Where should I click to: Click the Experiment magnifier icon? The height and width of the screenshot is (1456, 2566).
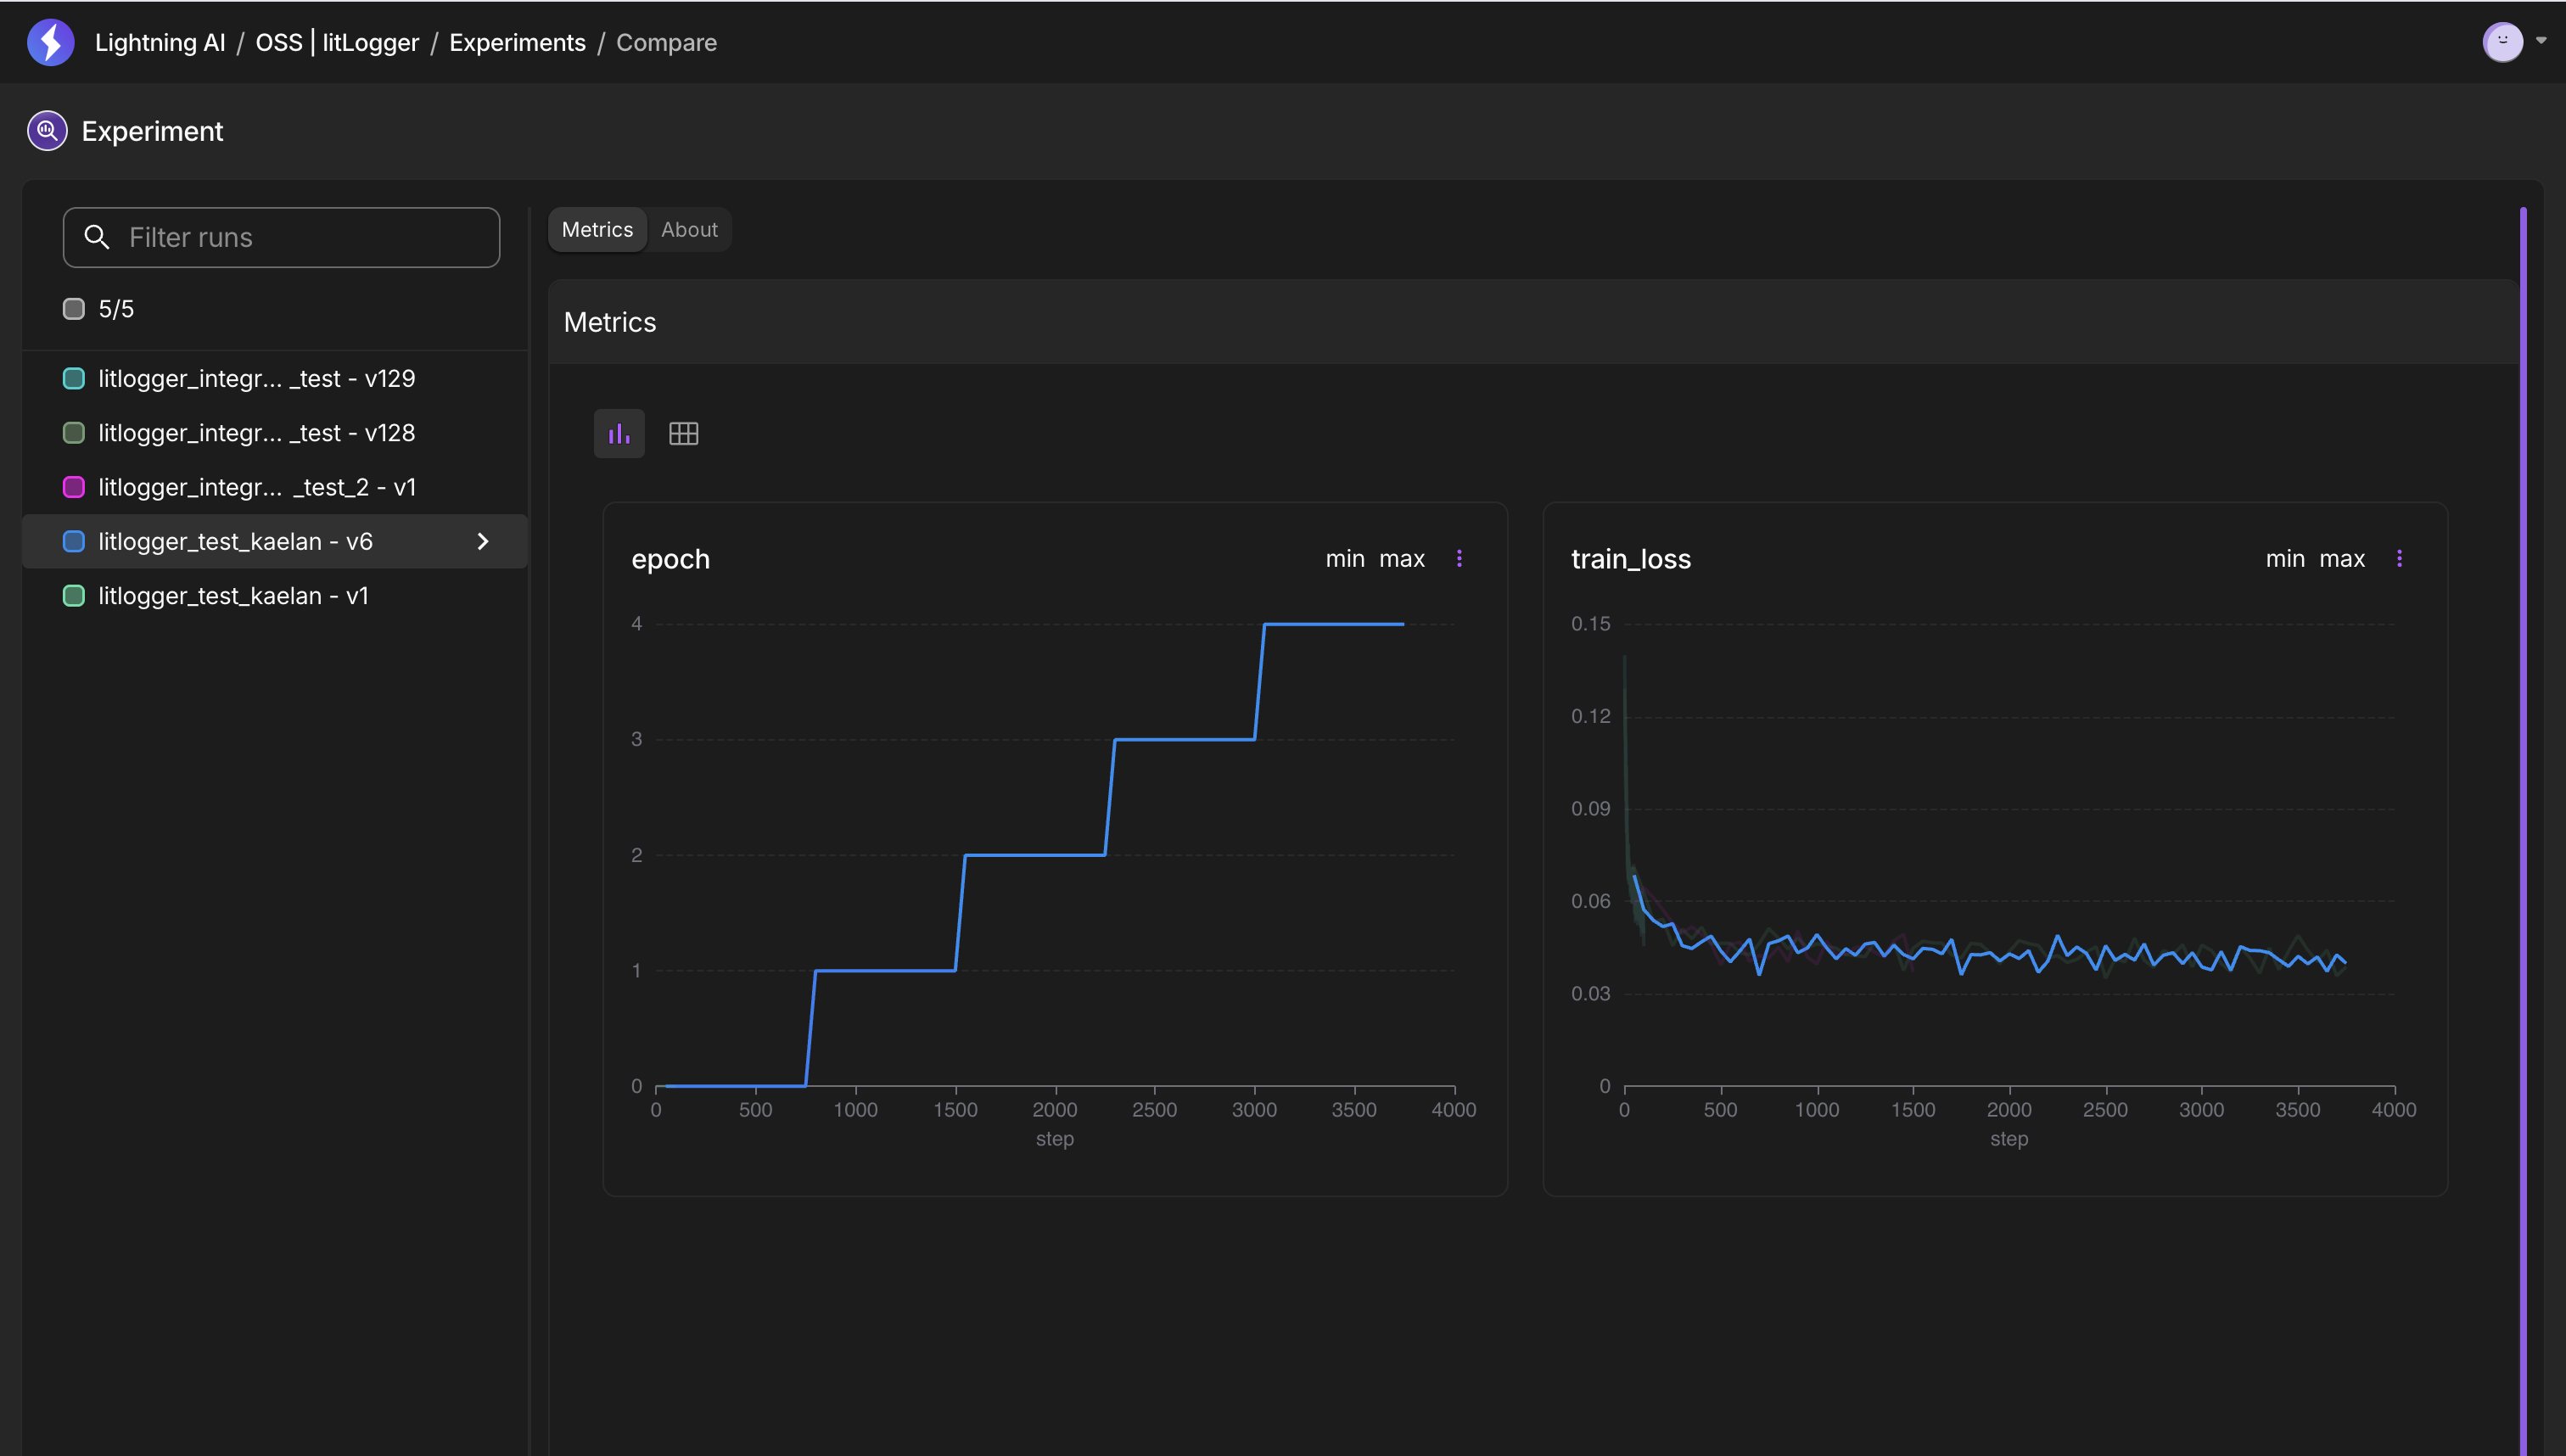coord(47,131)
